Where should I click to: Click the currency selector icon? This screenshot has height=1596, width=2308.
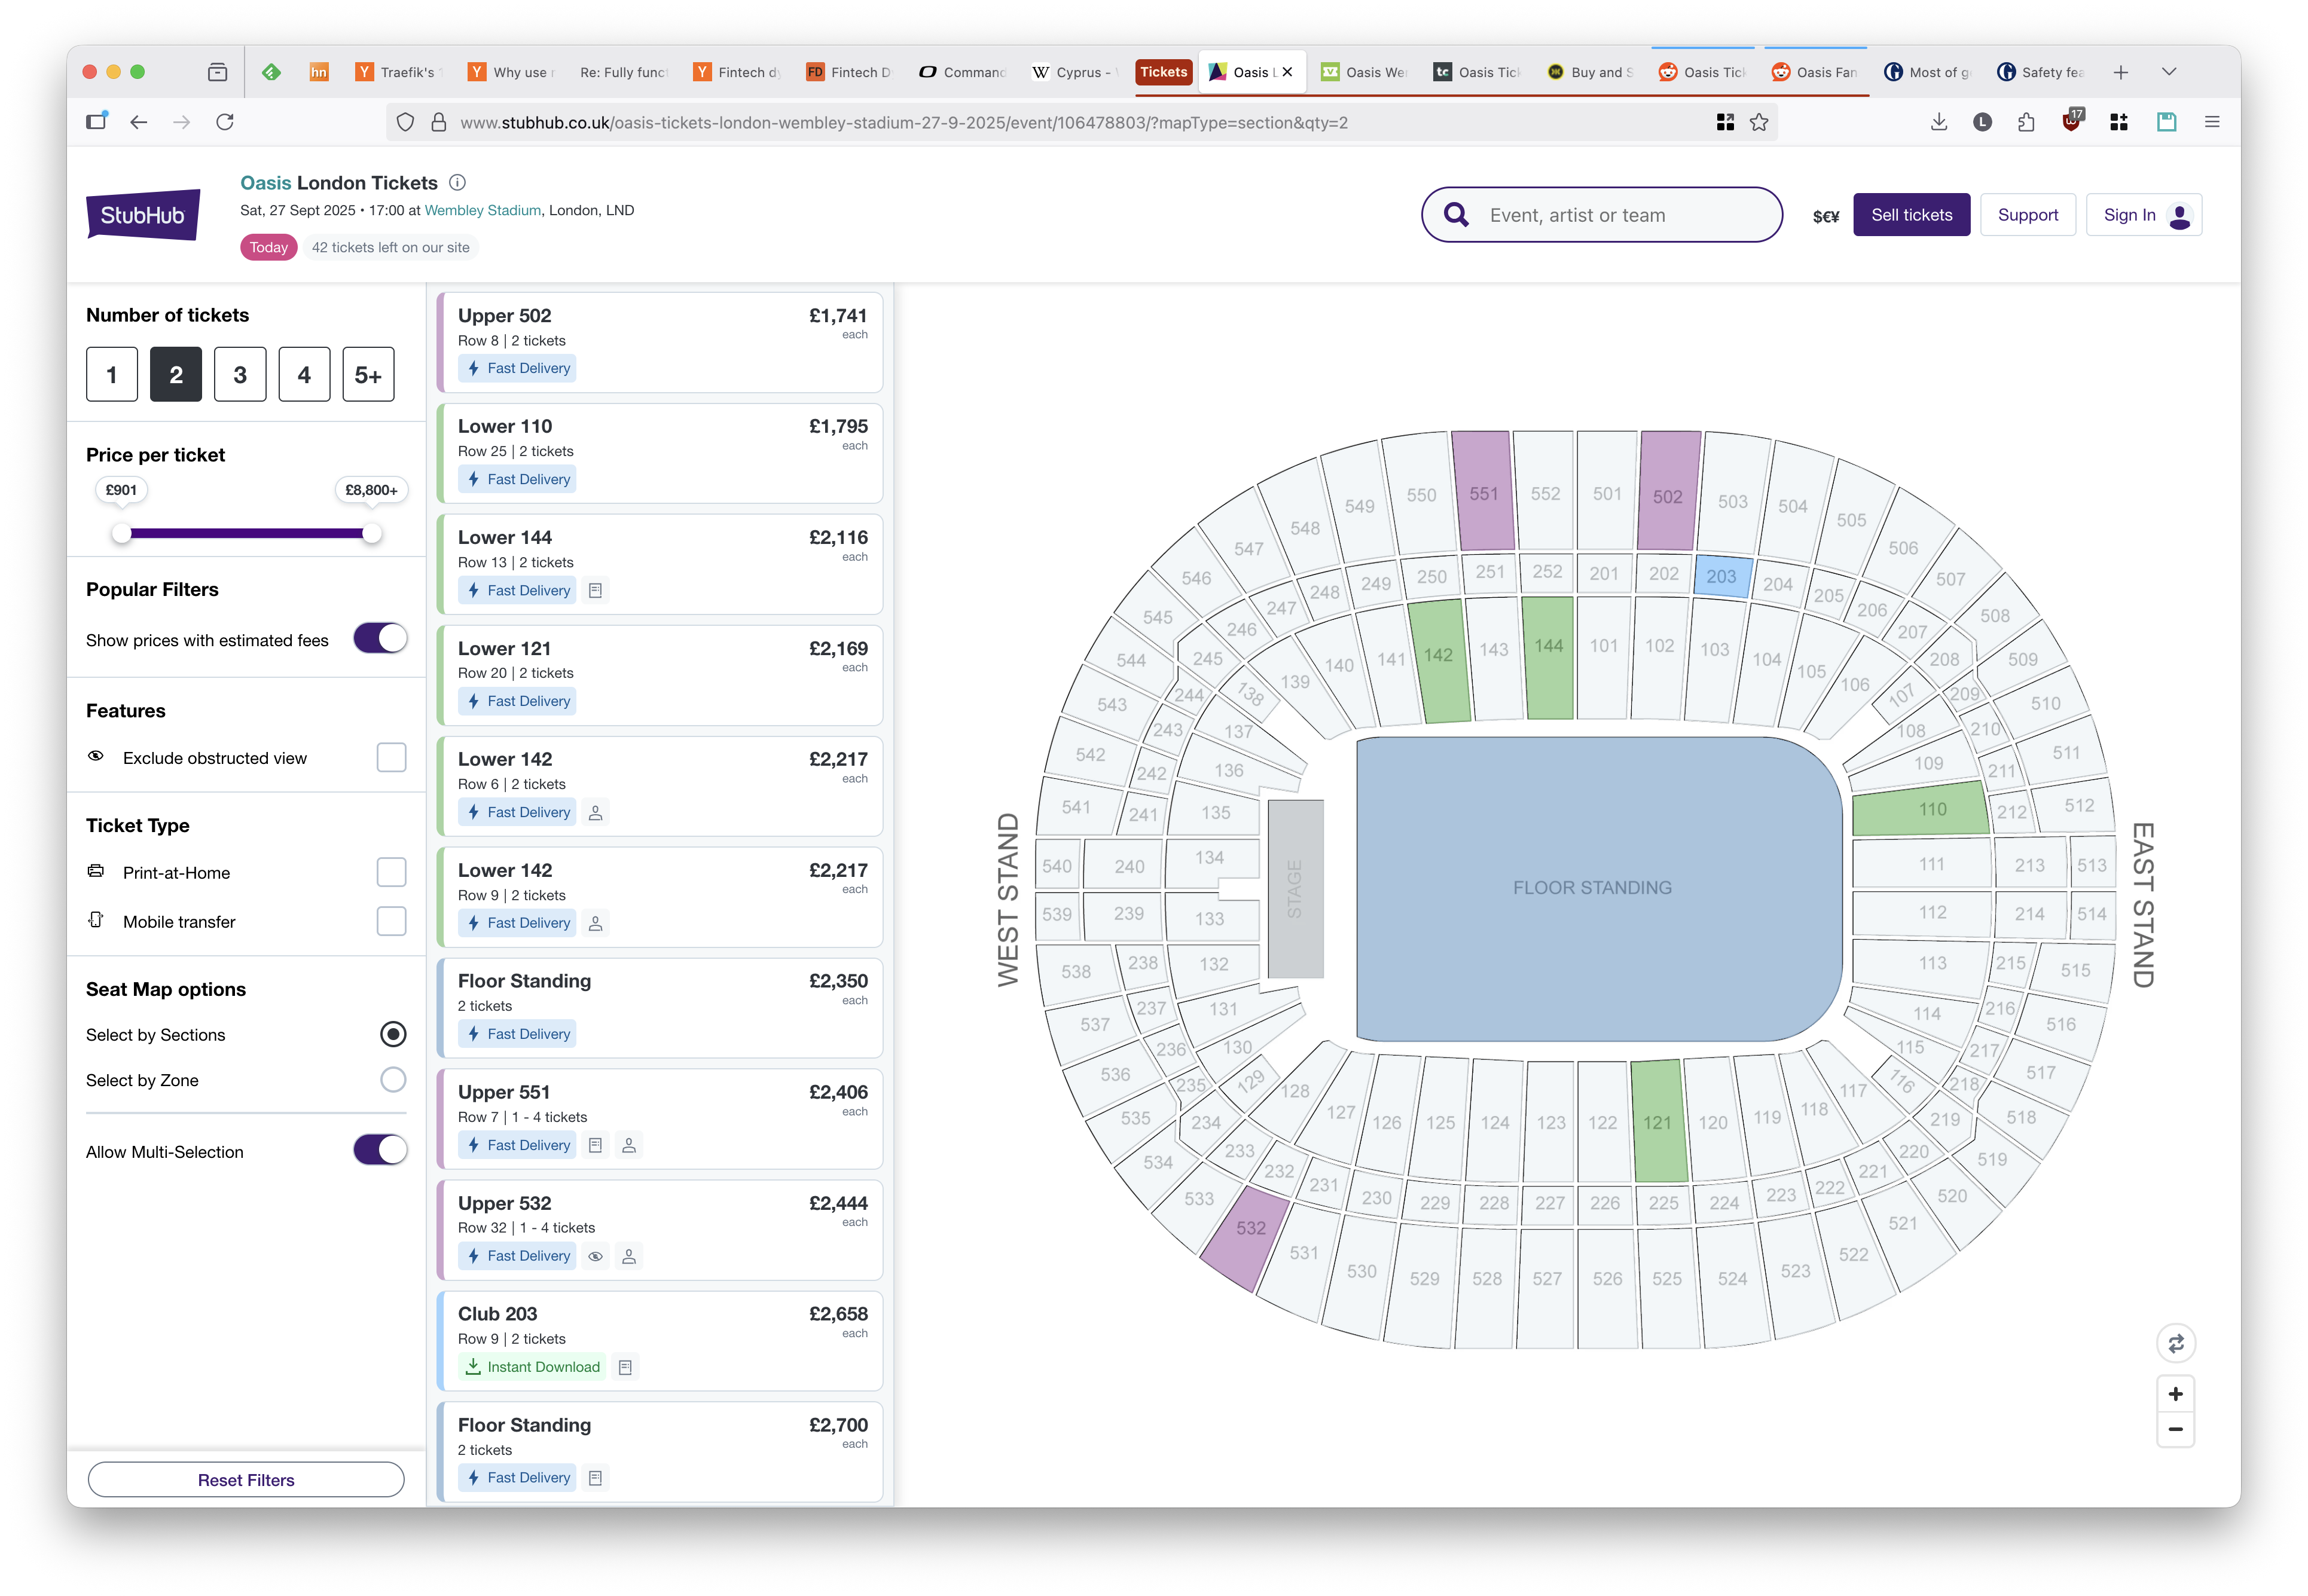(x=1825, y=216)
